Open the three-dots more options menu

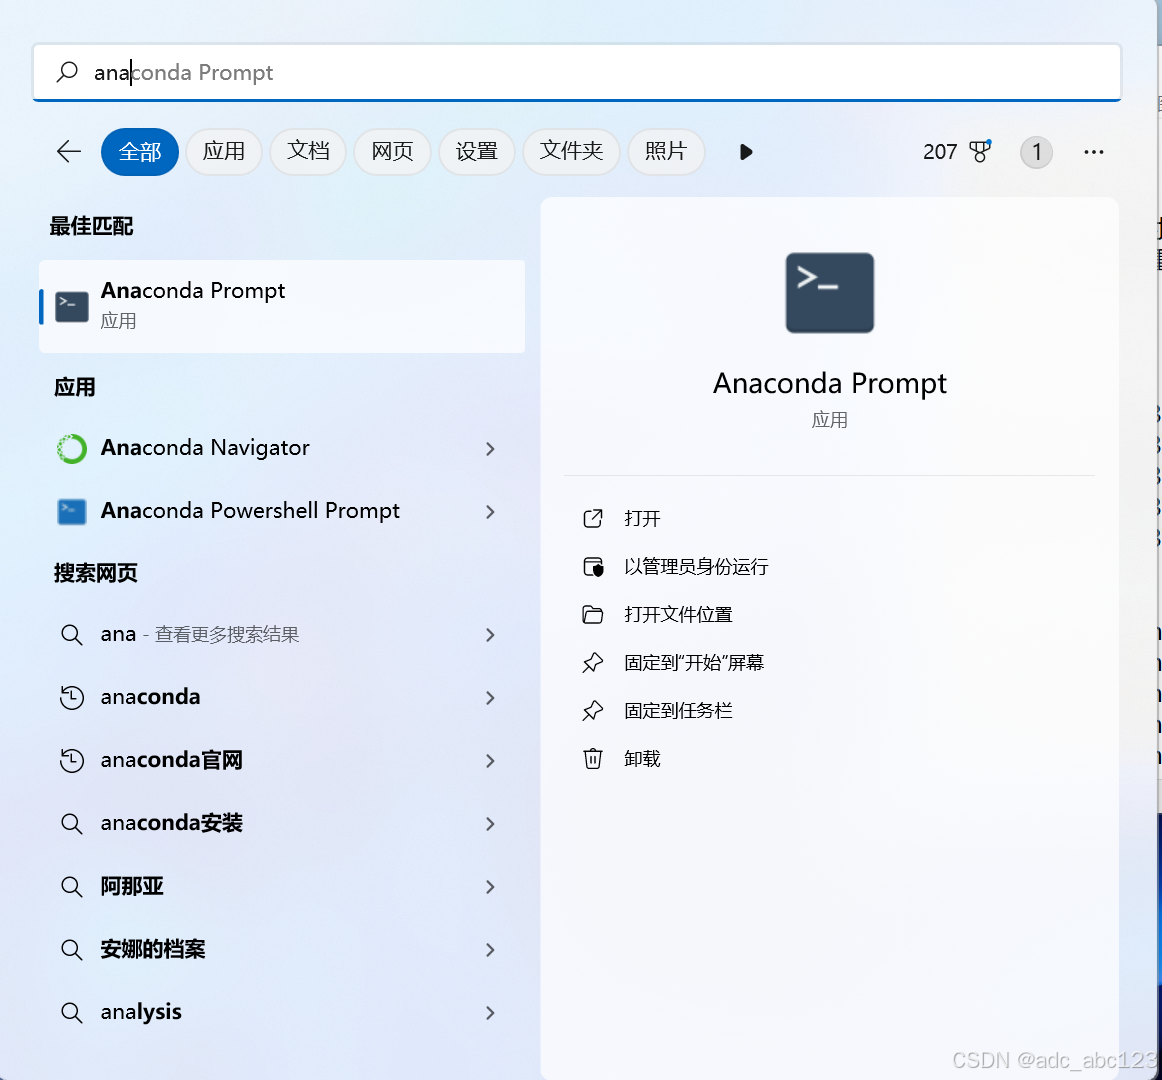coord(1094,152)
